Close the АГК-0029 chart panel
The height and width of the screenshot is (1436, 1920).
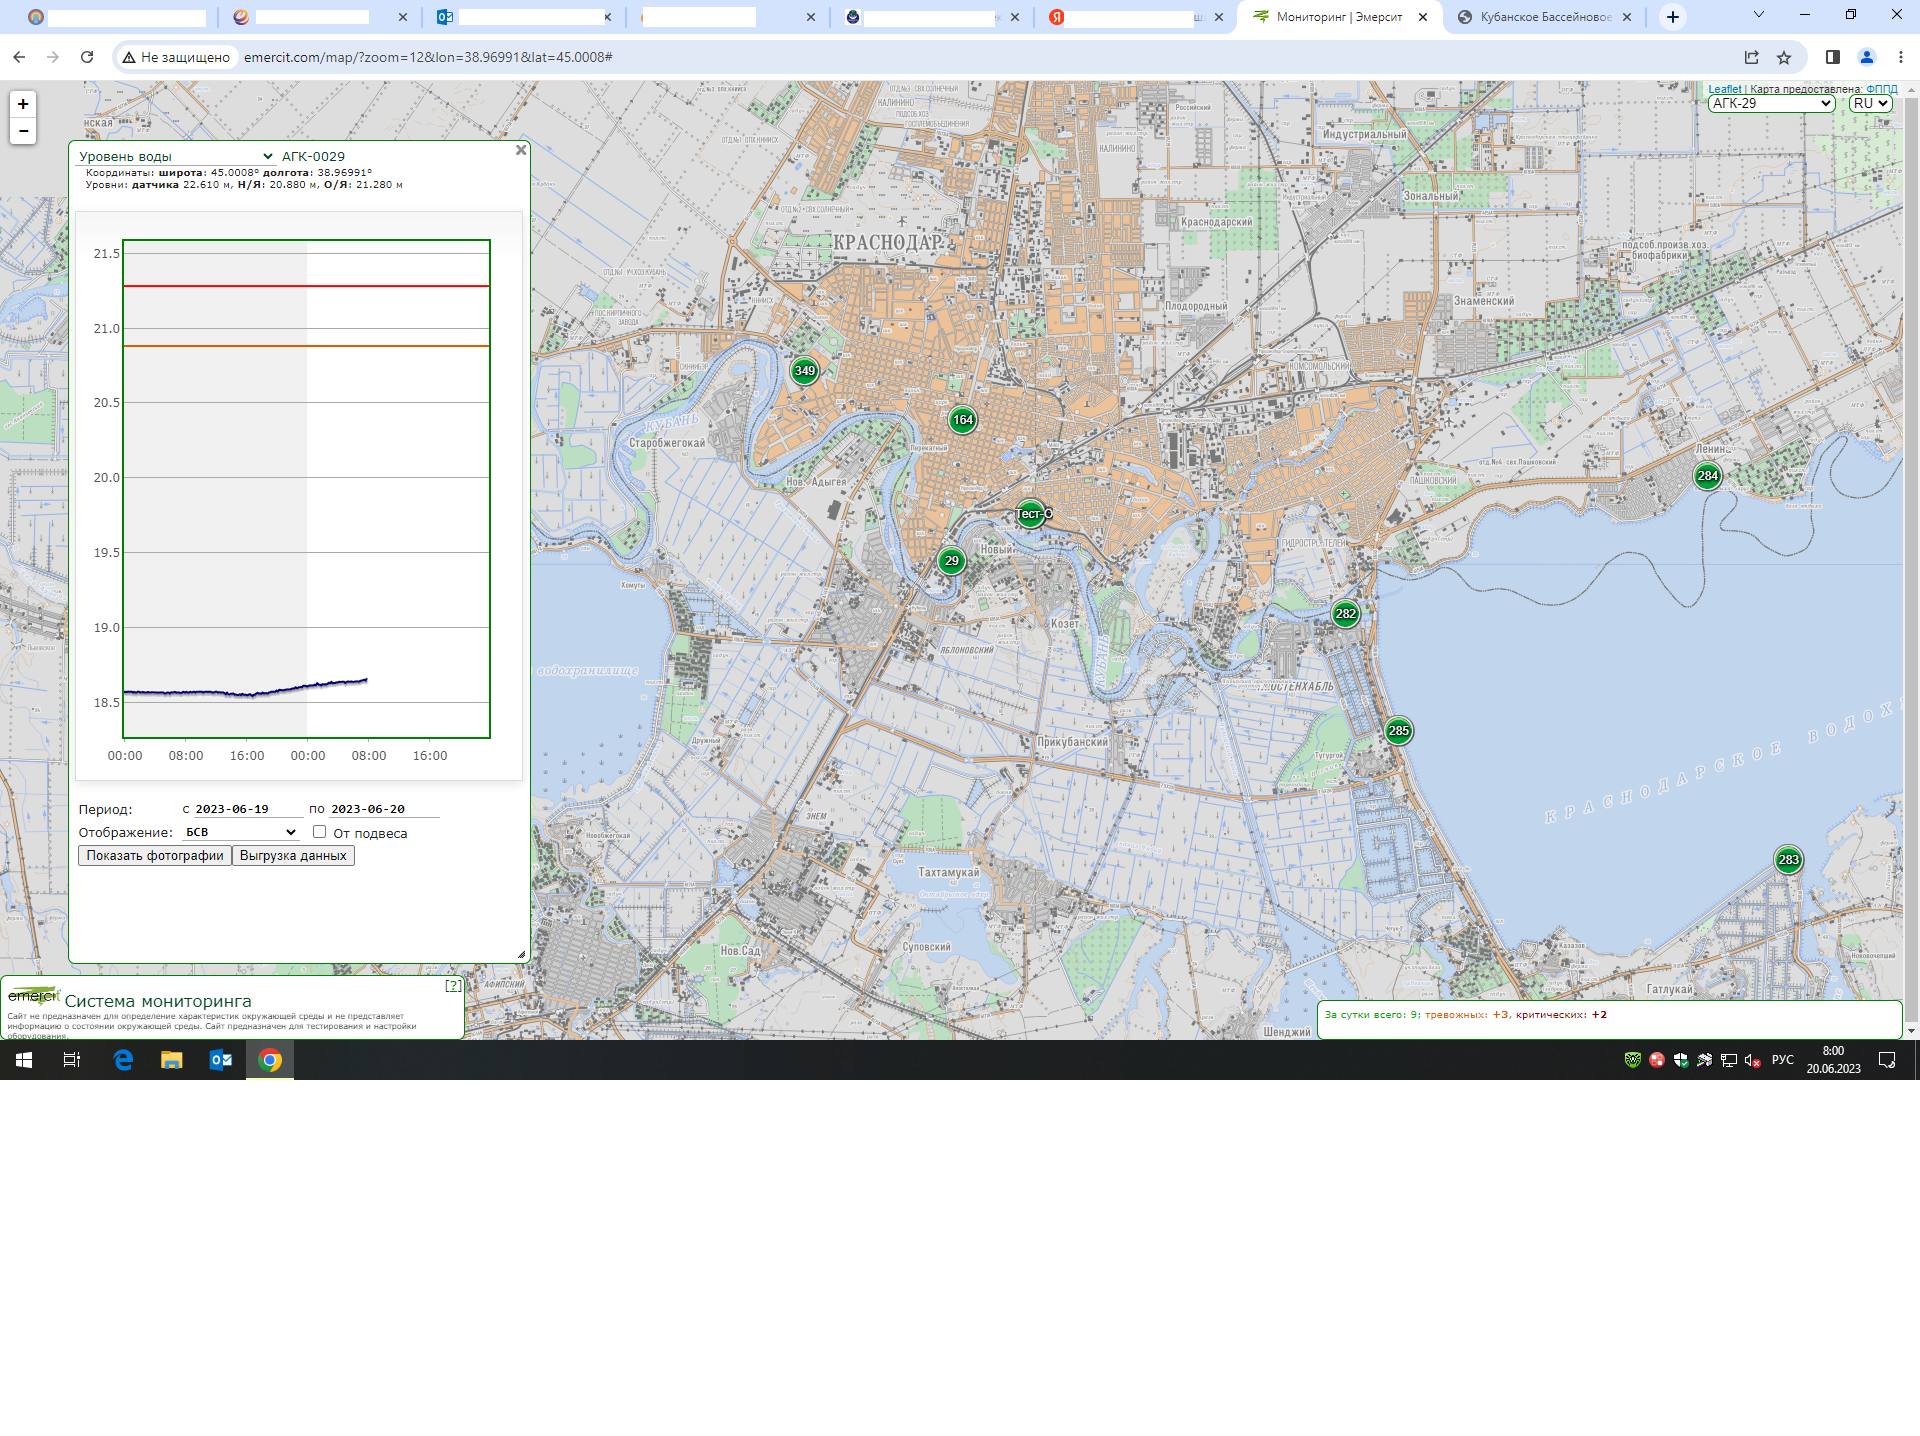(x=520, y=150)
